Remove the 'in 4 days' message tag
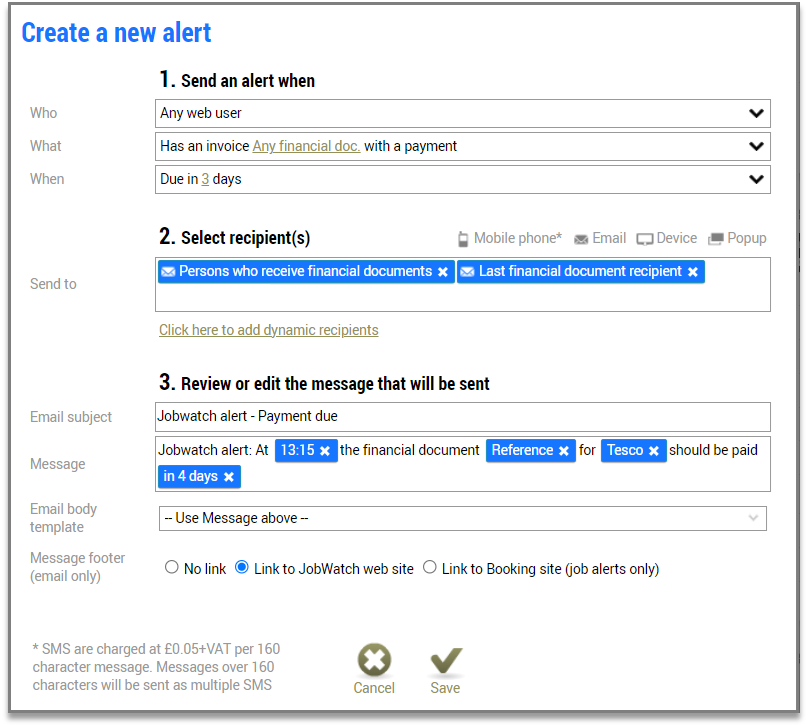This screenshot has height=727, width=808. click(229, 477)
